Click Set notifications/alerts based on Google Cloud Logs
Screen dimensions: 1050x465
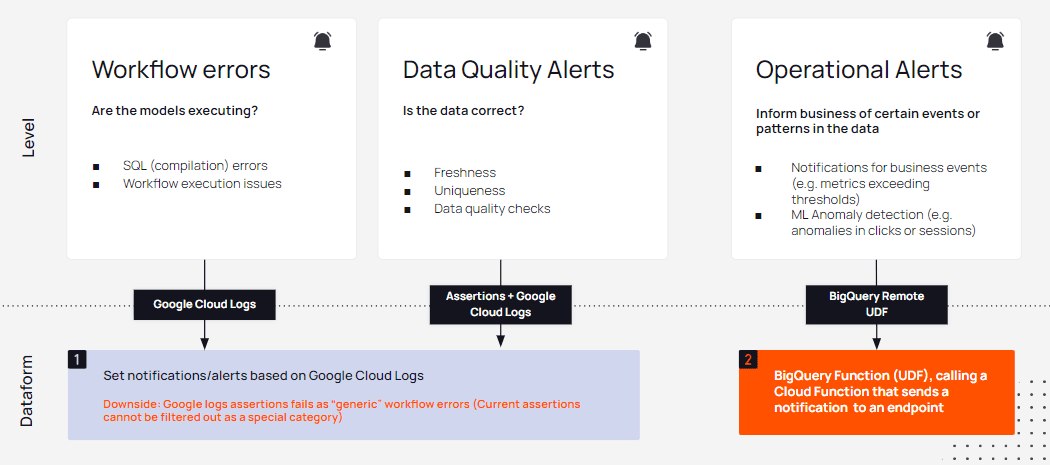point(263,376)
